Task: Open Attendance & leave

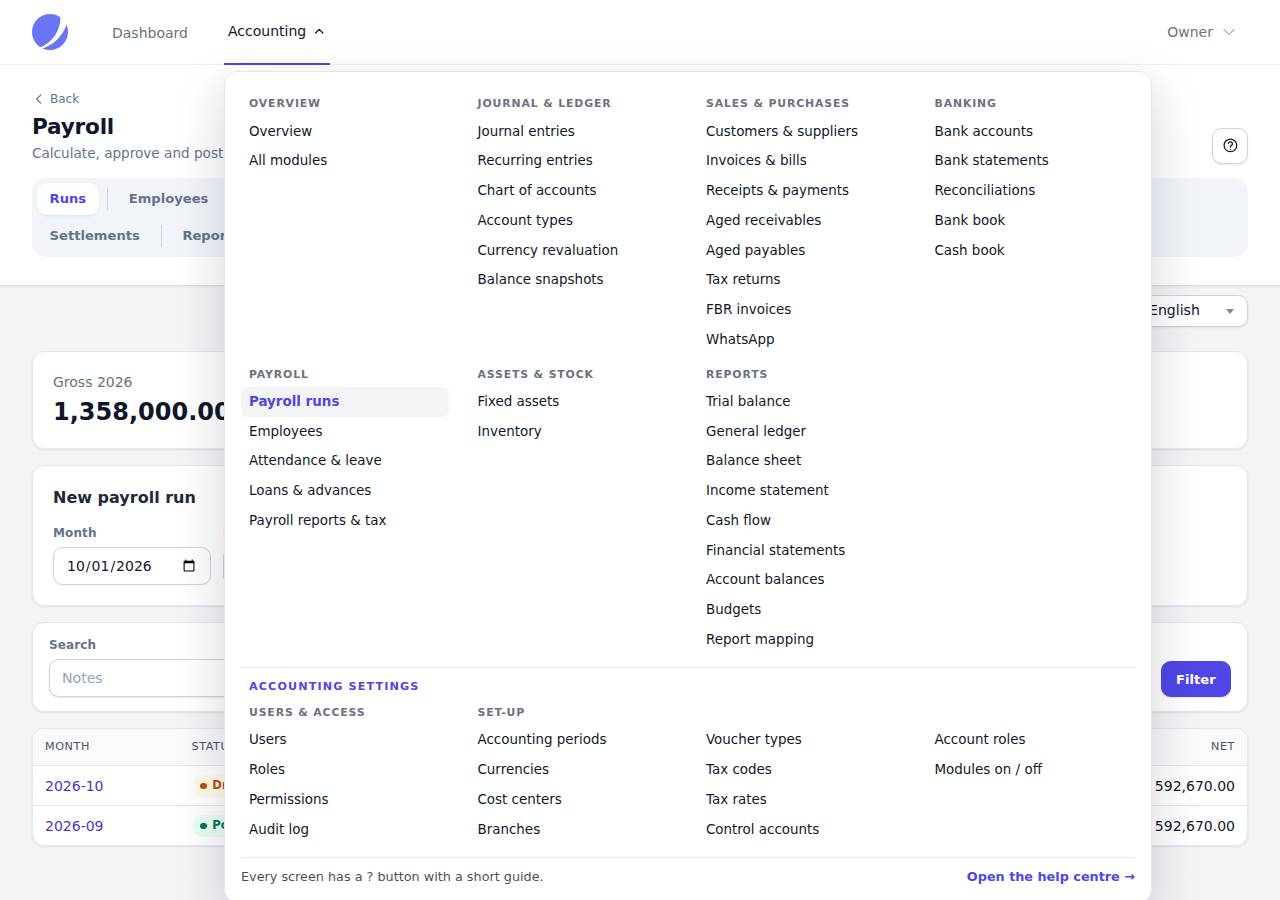Action: pos(315,460)
